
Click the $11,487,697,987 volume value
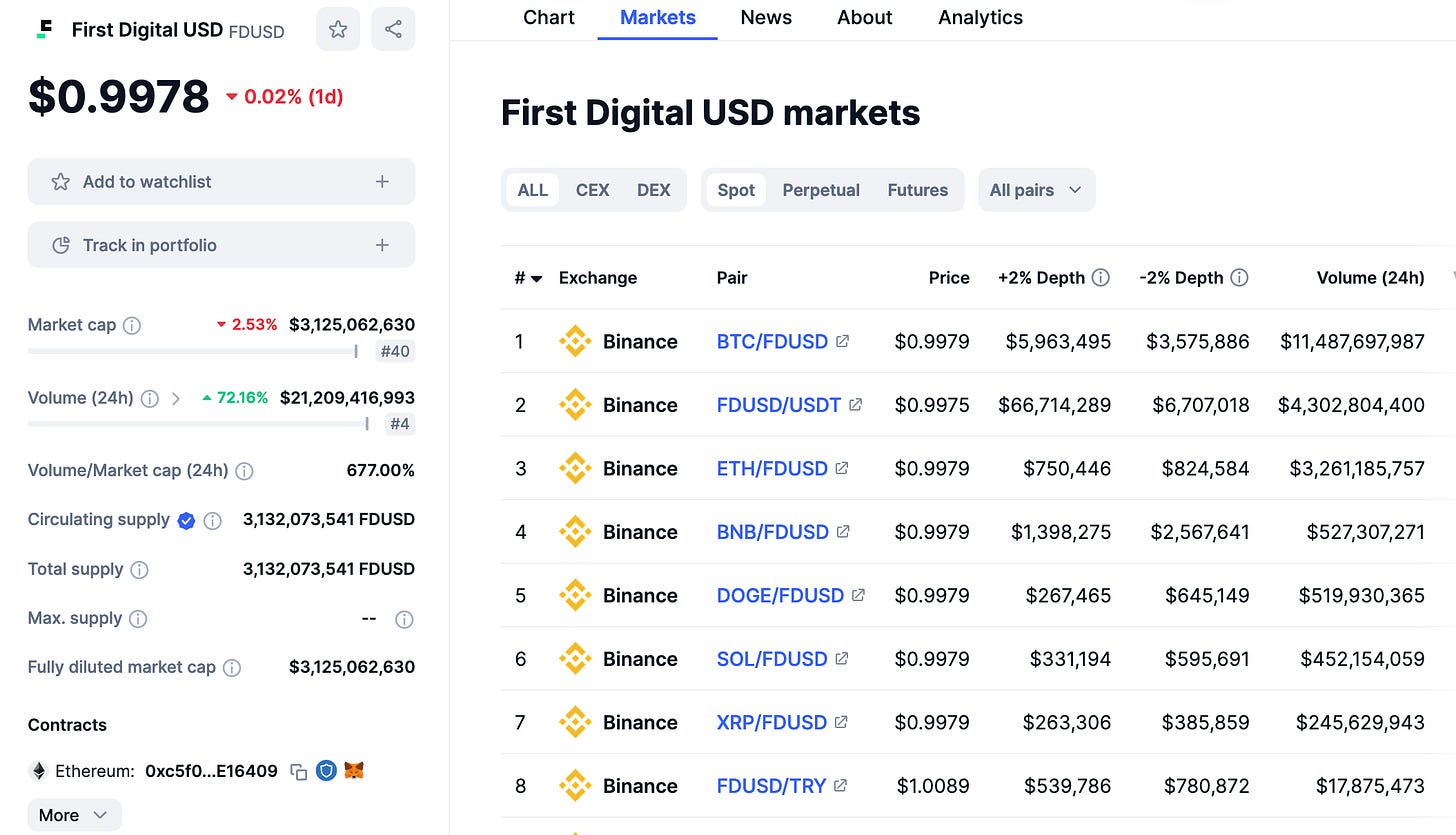click(x=1352, y=341)
